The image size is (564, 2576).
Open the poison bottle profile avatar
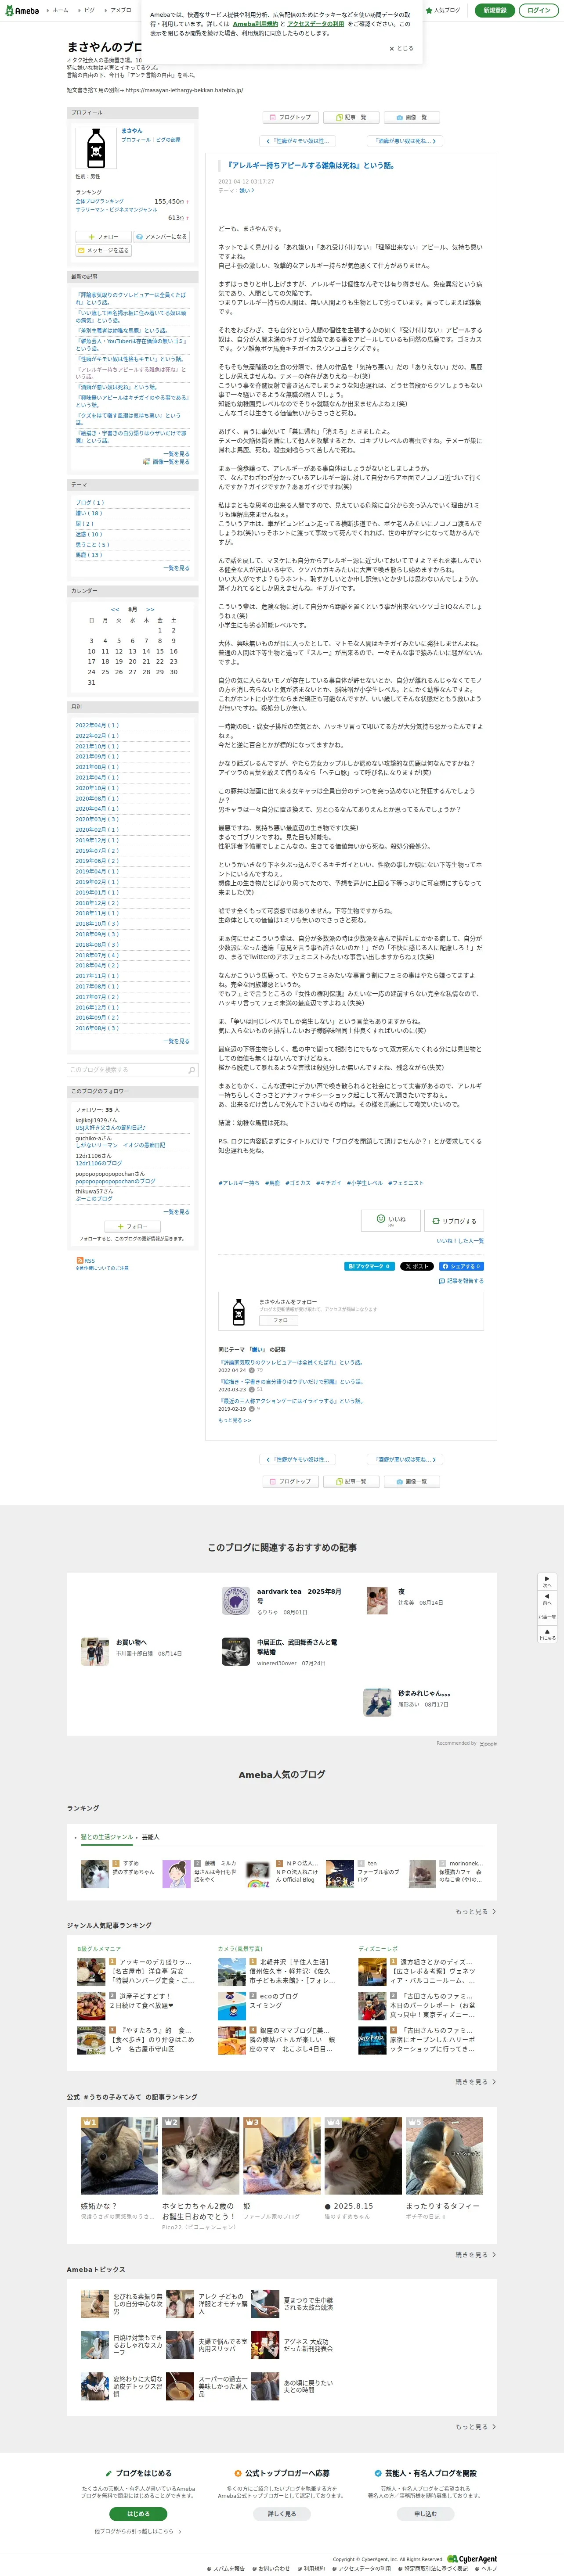click(96, 148)
